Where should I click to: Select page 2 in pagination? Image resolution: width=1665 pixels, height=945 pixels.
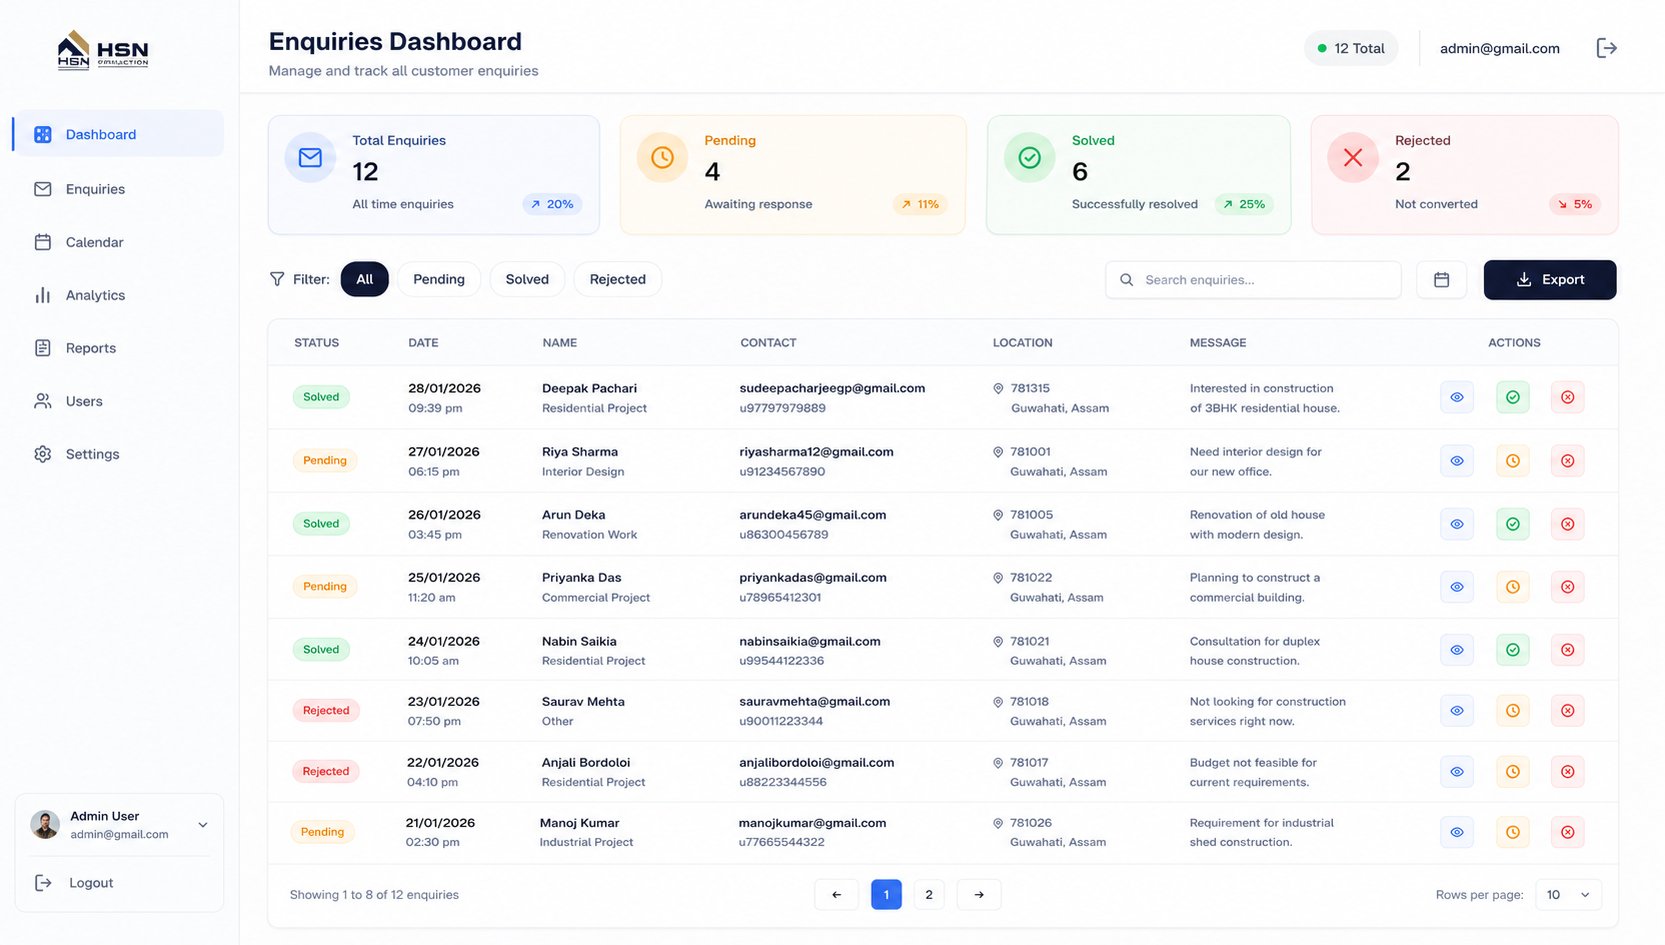pyautogui.click(x=929, y=895)
